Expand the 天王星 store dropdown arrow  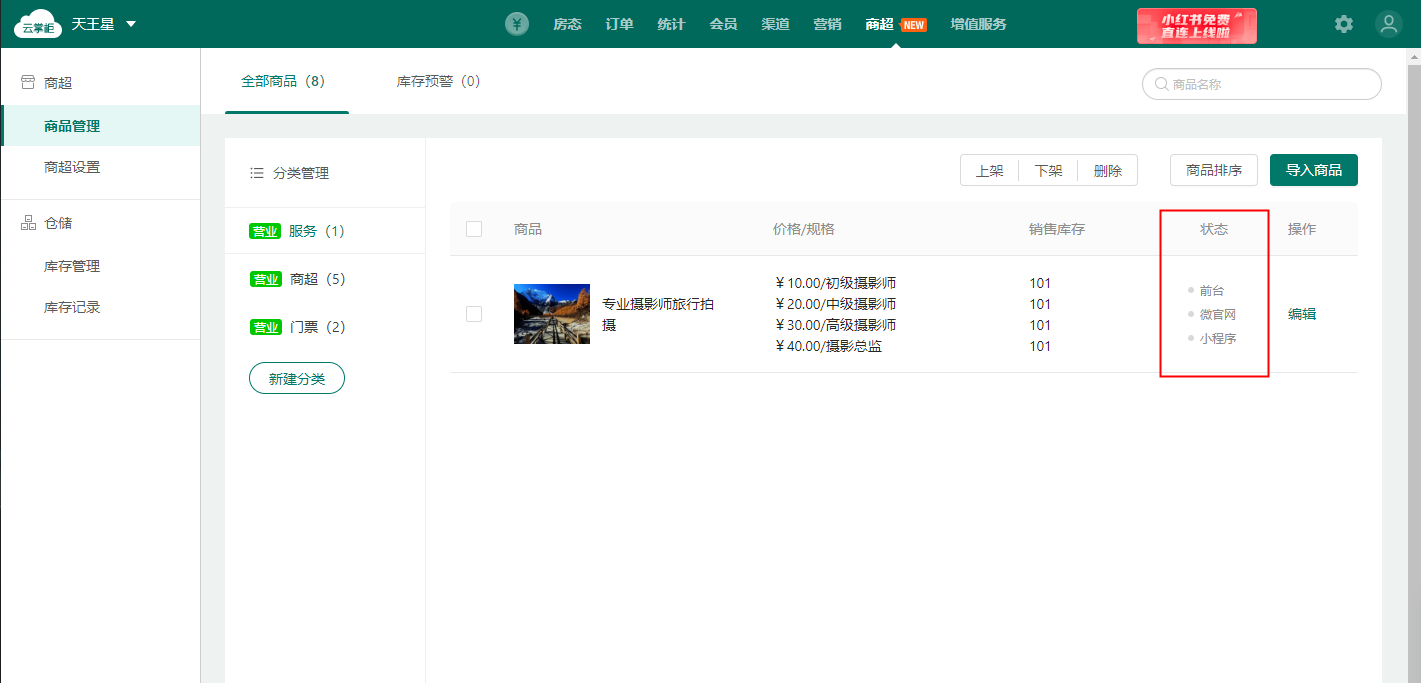(131, 24)
